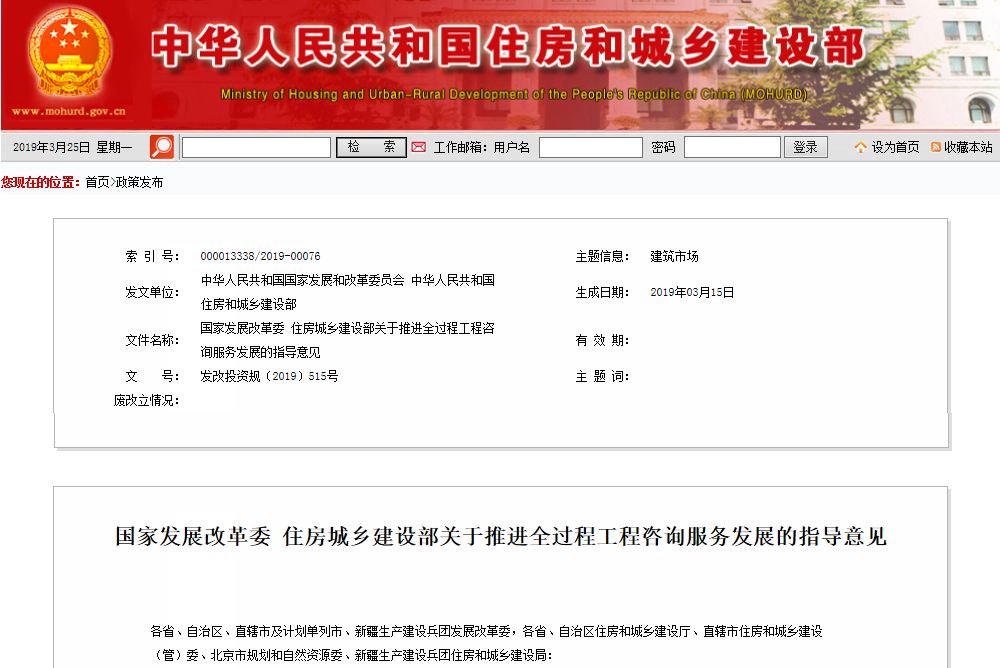The image size is (1000, 668).
Task: Click the article's opening addressee paragraph
Action: [x=486, y=643]
